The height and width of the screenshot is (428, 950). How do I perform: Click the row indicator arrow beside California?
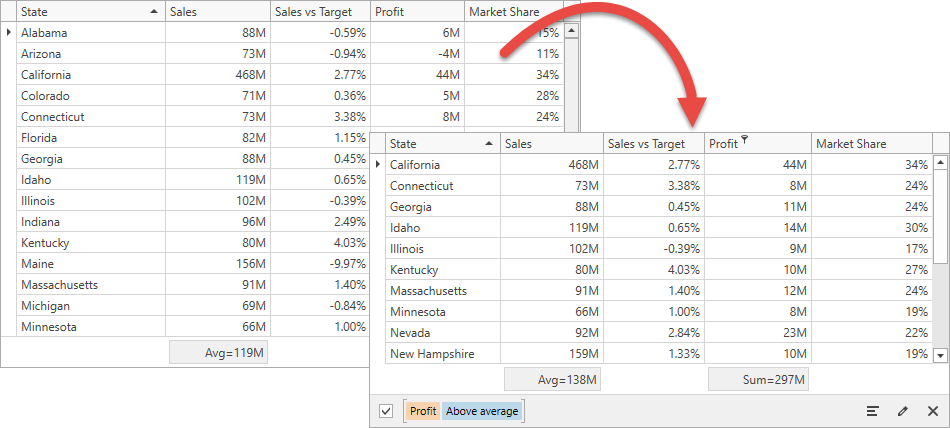tap(378, 164)
